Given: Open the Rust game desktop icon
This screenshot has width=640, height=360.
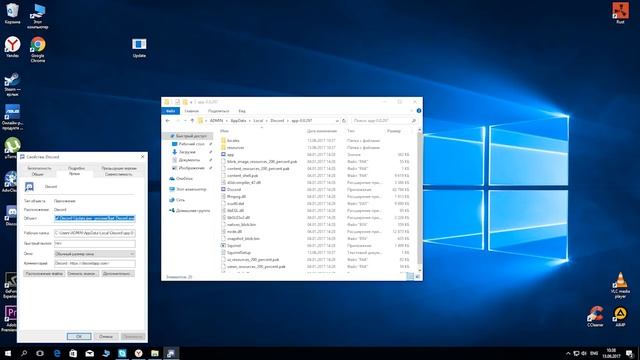Looking at the screenshot, I should pyautogui.click(x=620, y=13).
